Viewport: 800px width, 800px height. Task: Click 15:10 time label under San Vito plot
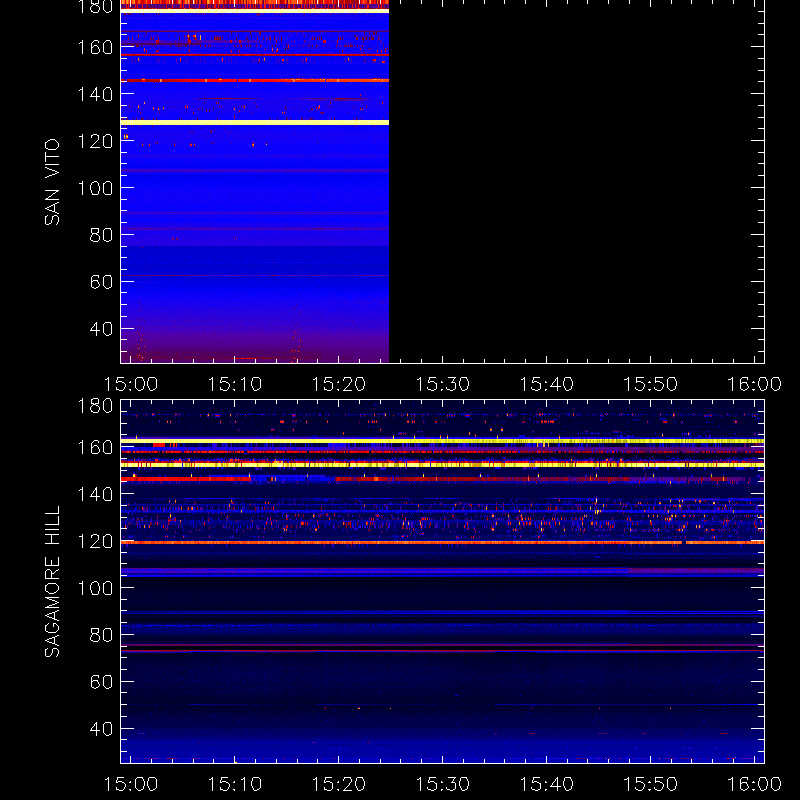click(235, 384)
